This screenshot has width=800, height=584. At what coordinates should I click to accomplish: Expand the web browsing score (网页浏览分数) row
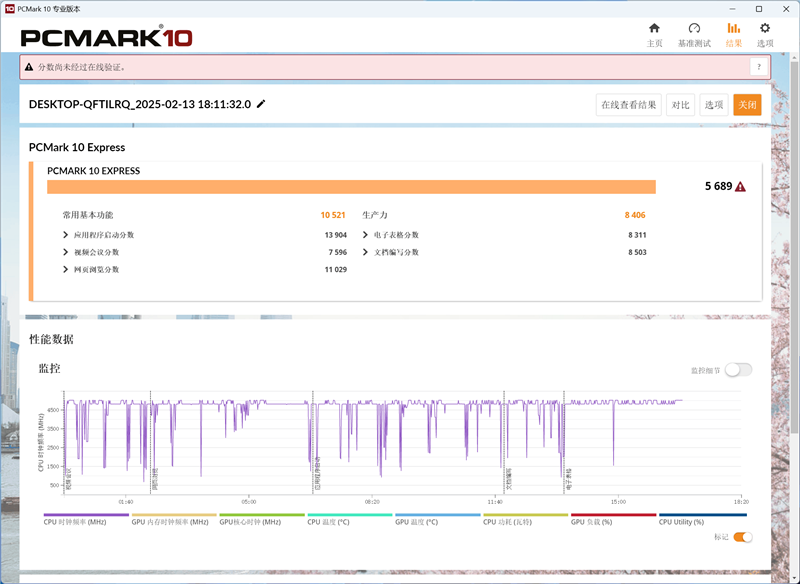tap(66, 269)
